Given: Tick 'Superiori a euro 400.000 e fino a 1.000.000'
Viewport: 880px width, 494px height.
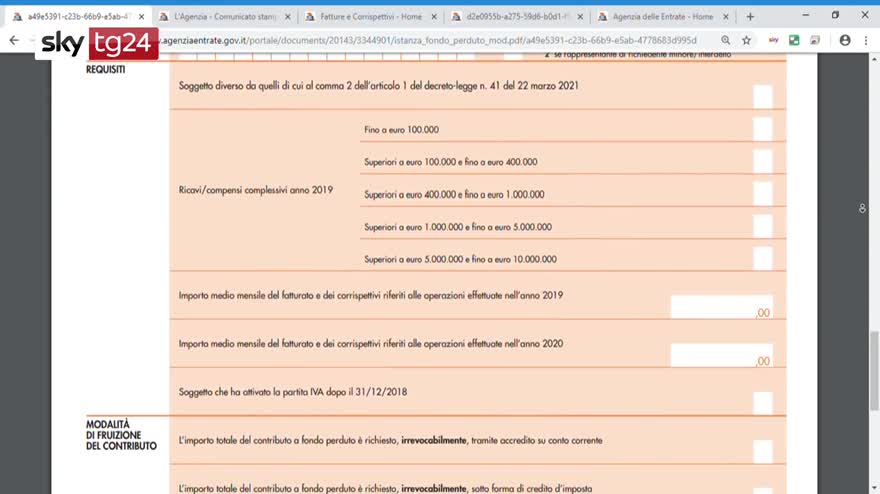Looking at the screenshot, I should (762, 193).
